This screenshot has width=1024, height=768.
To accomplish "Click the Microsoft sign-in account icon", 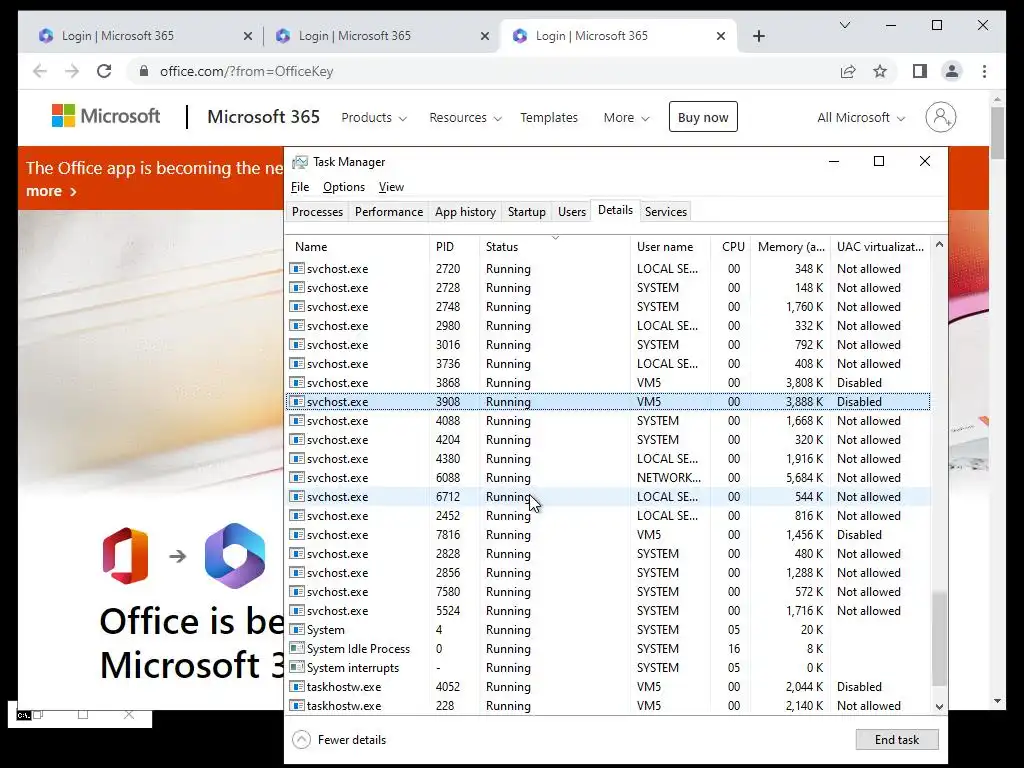I will [x=941, y=117].
